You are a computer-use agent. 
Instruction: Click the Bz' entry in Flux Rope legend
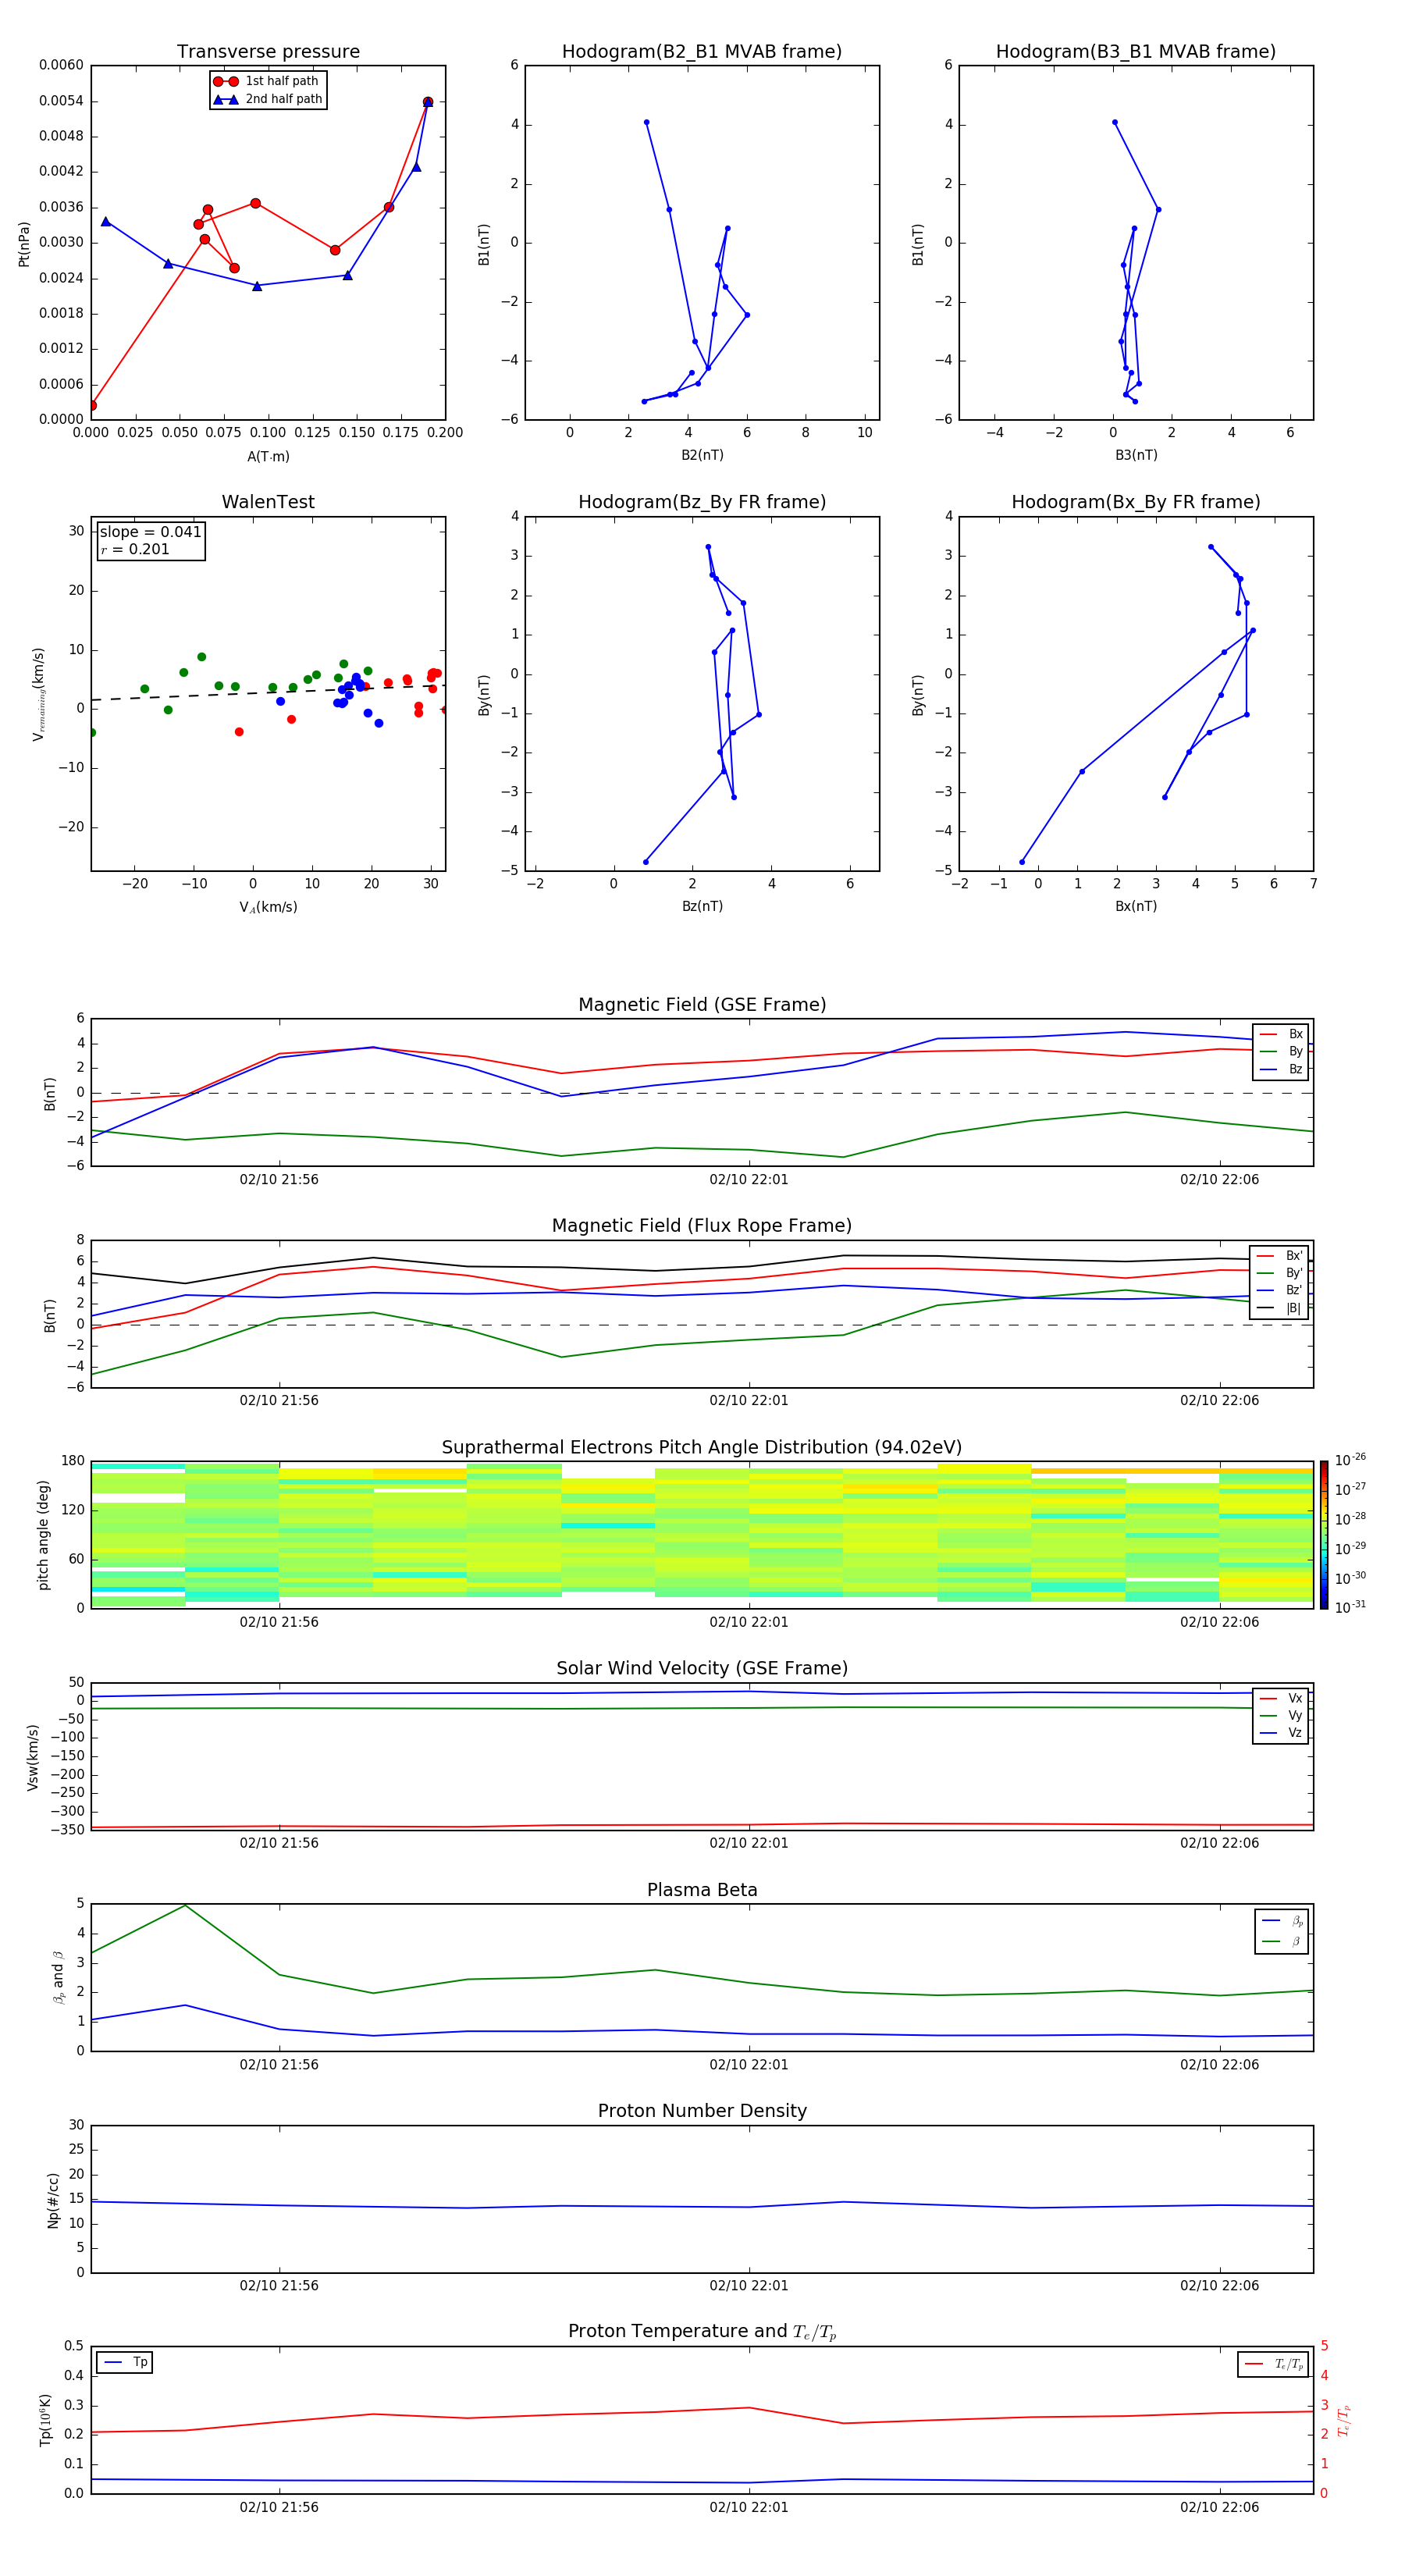click(x=1279, y=1290)
